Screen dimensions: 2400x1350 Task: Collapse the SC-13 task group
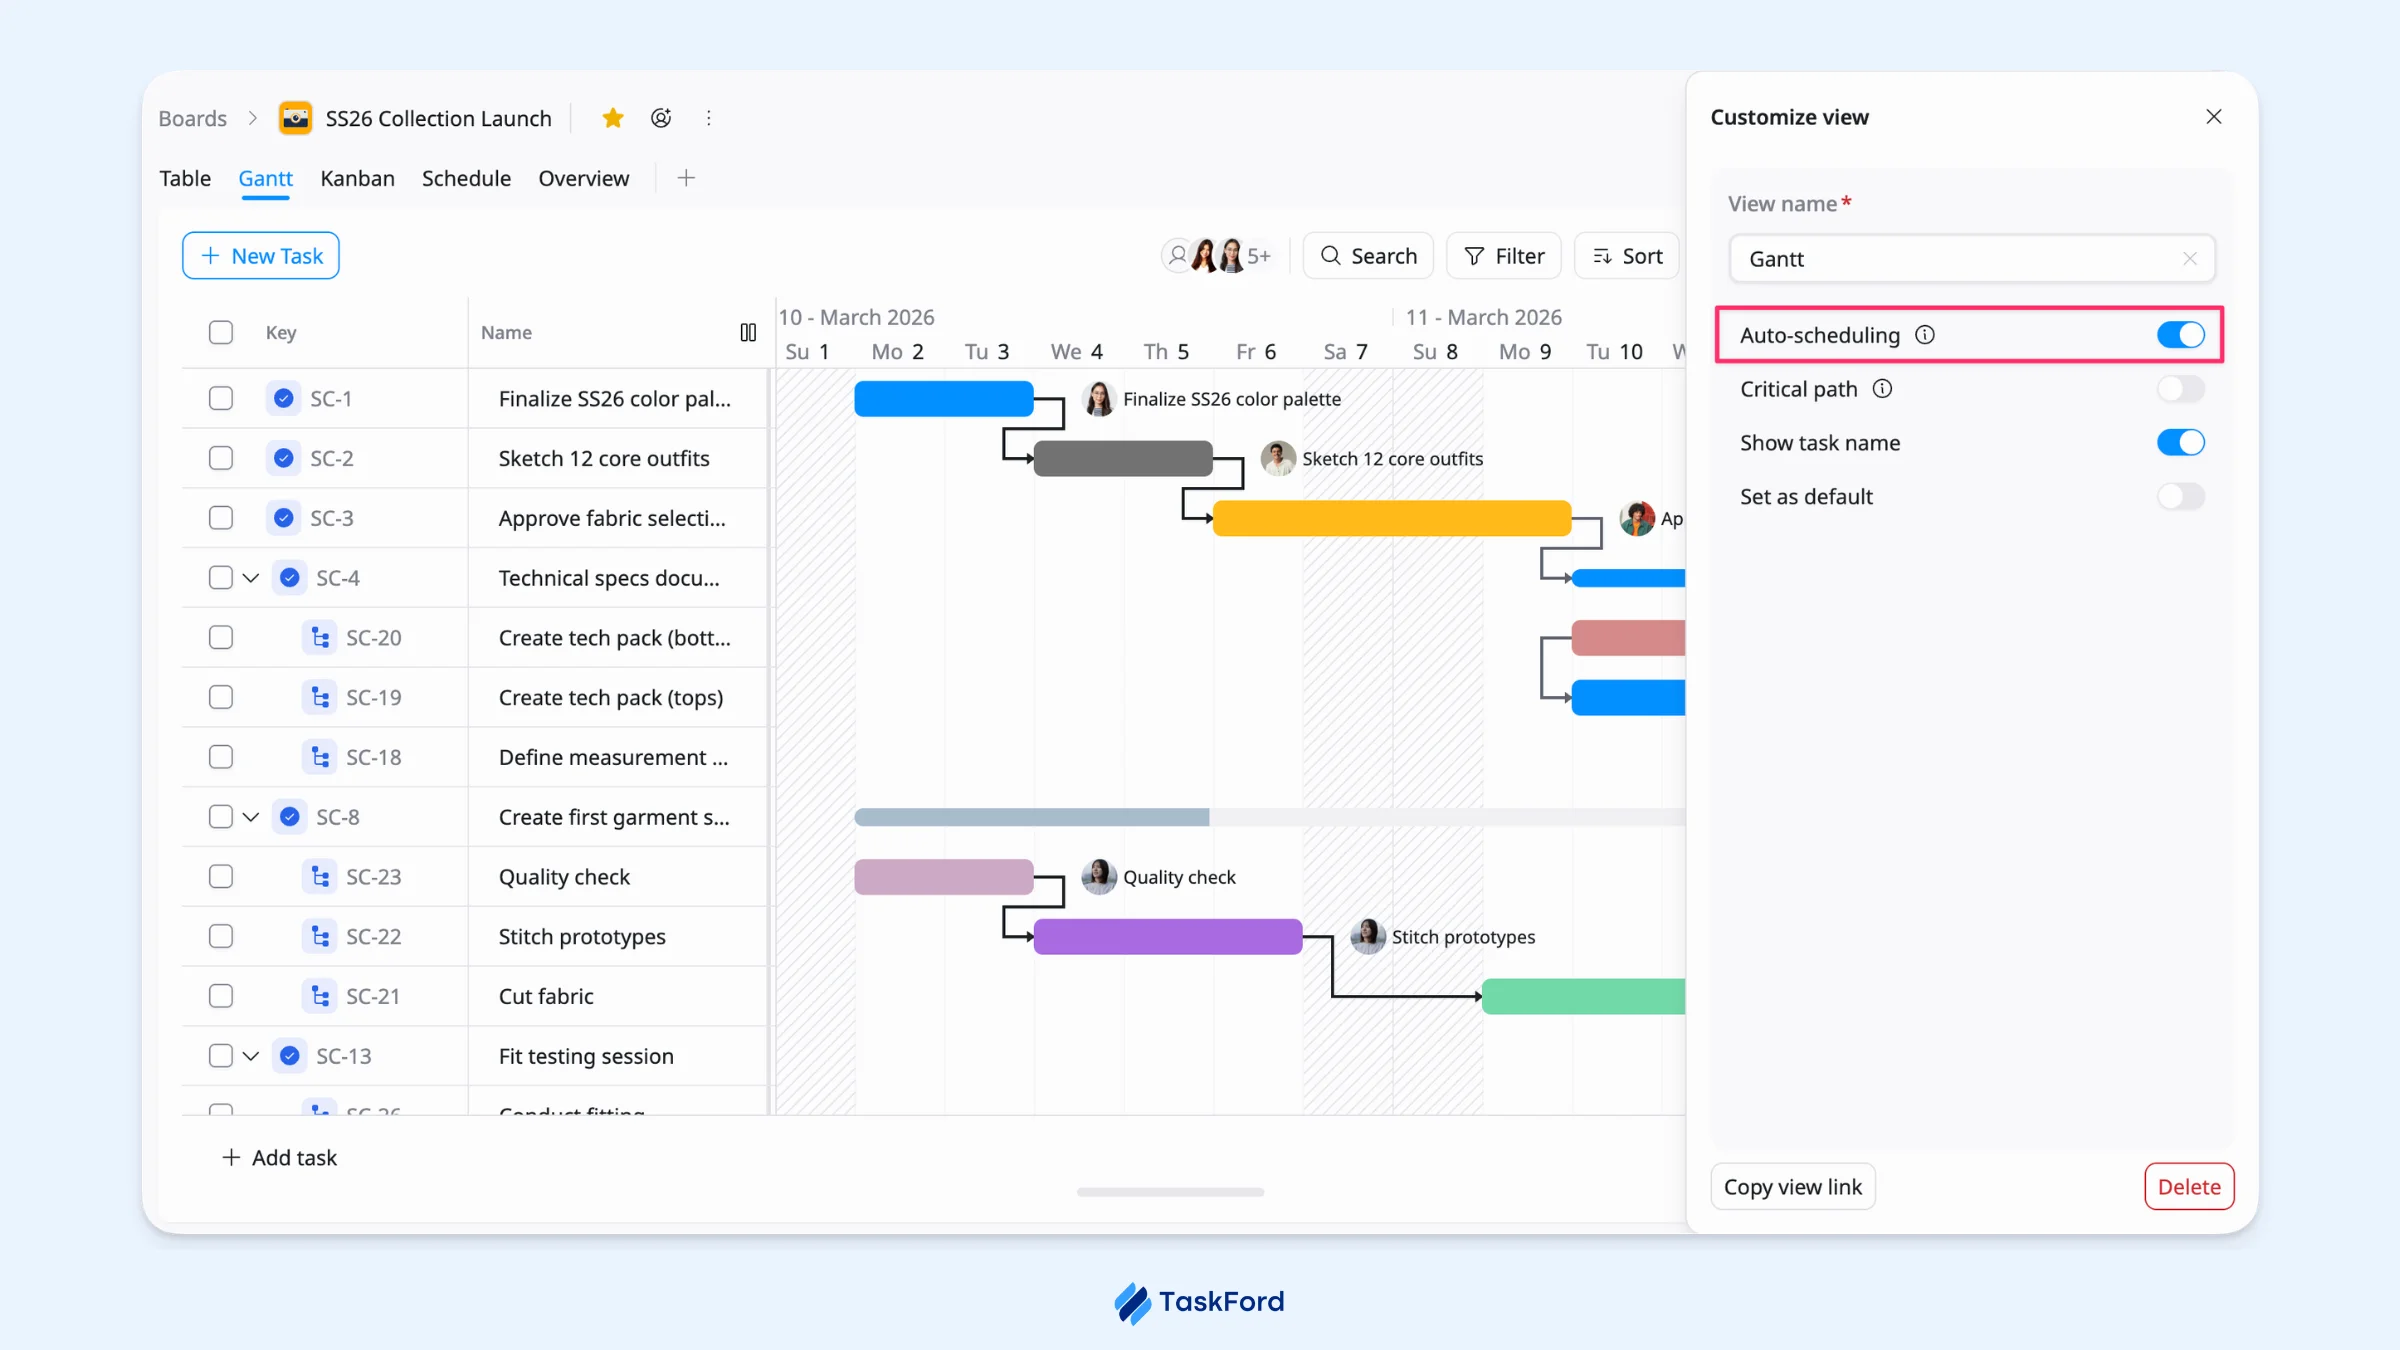pyautogui.click(x=251, y=1056)
